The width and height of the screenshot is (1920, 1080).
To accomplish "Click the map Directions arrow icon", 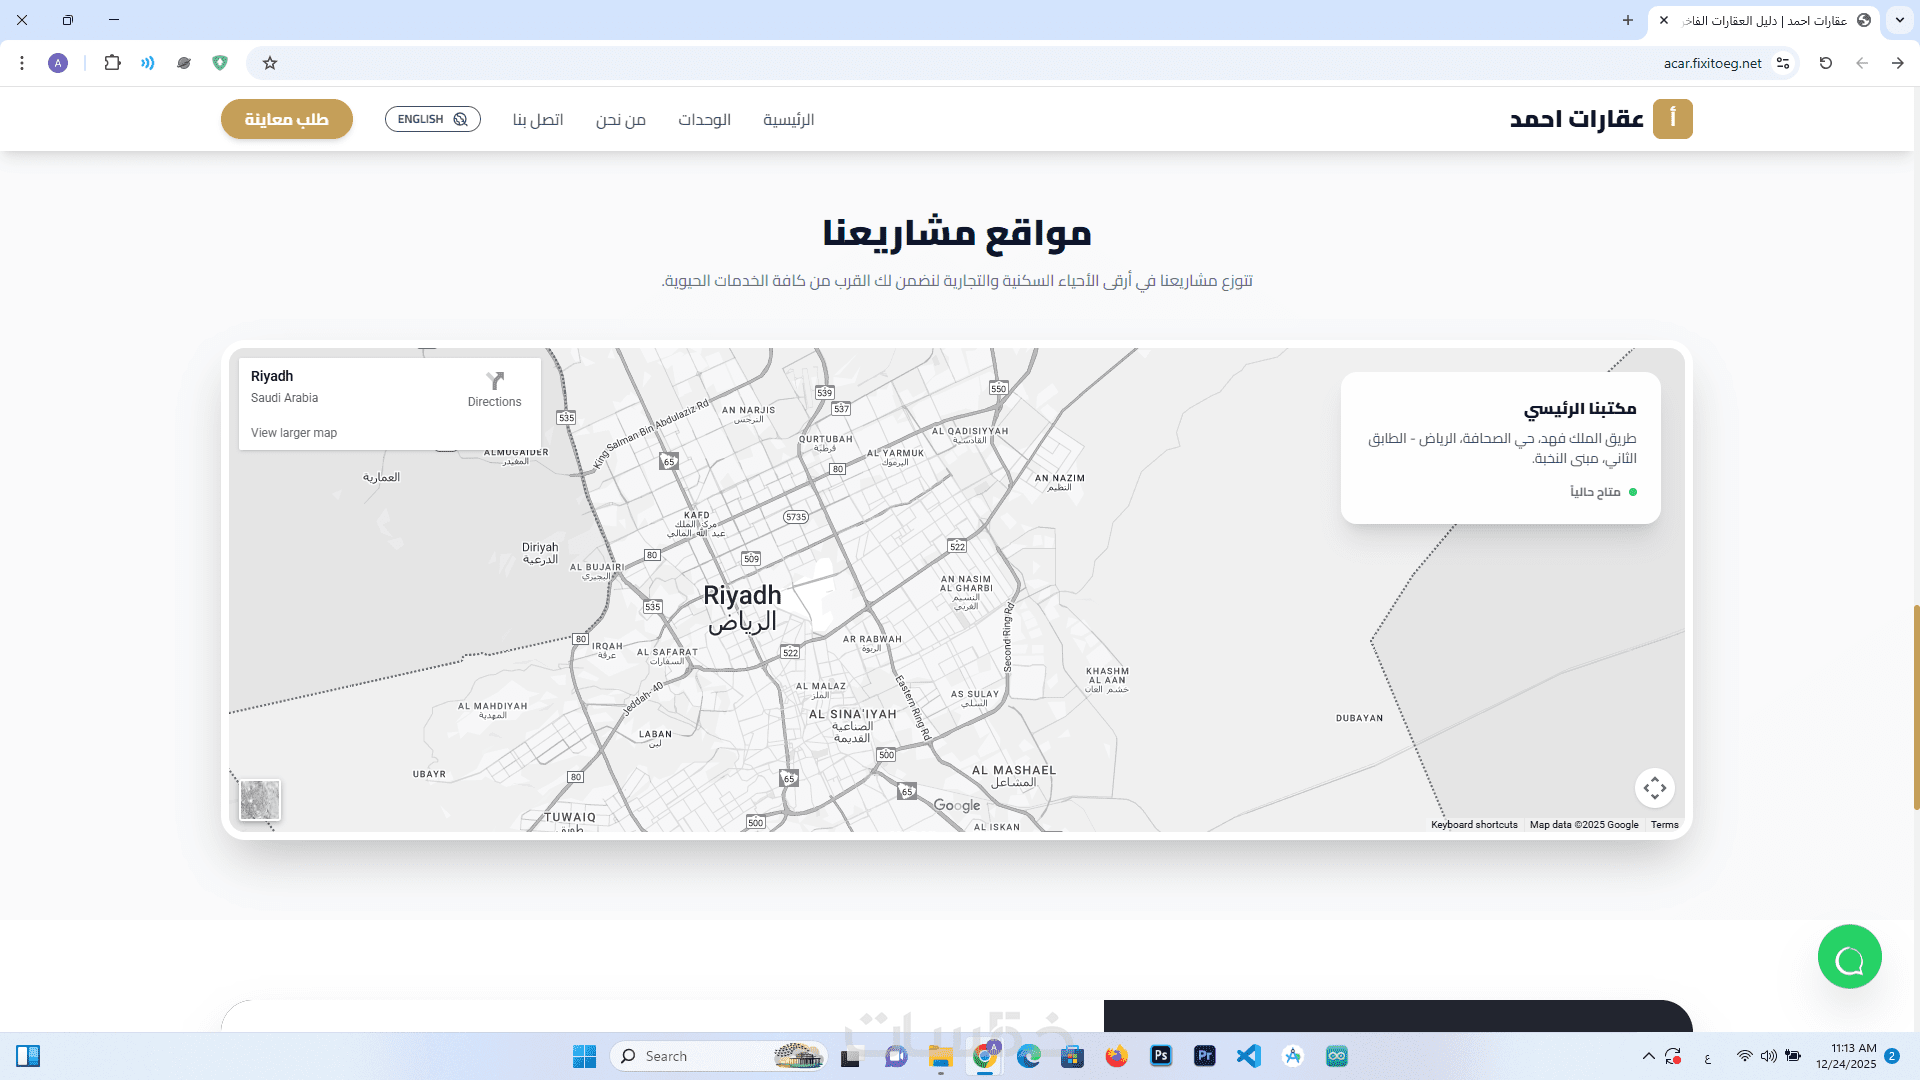I will pos(495,381).
